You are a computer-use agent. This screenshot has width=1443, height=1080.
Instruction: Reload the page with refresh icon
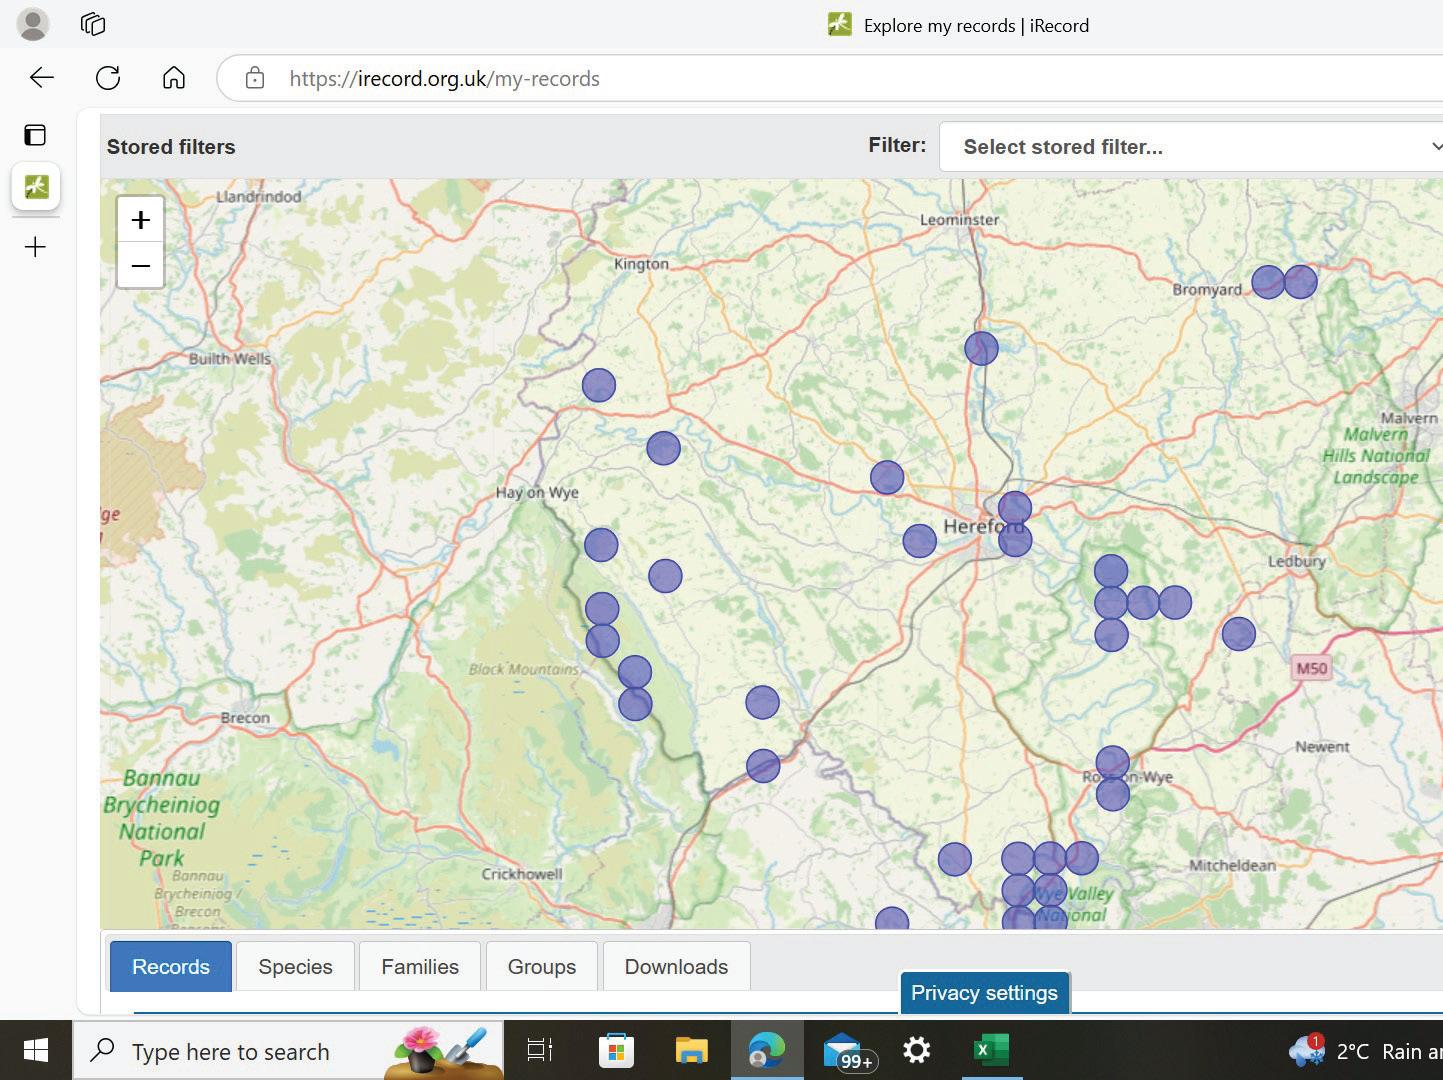pyautogui.click(x=108, y=78)
